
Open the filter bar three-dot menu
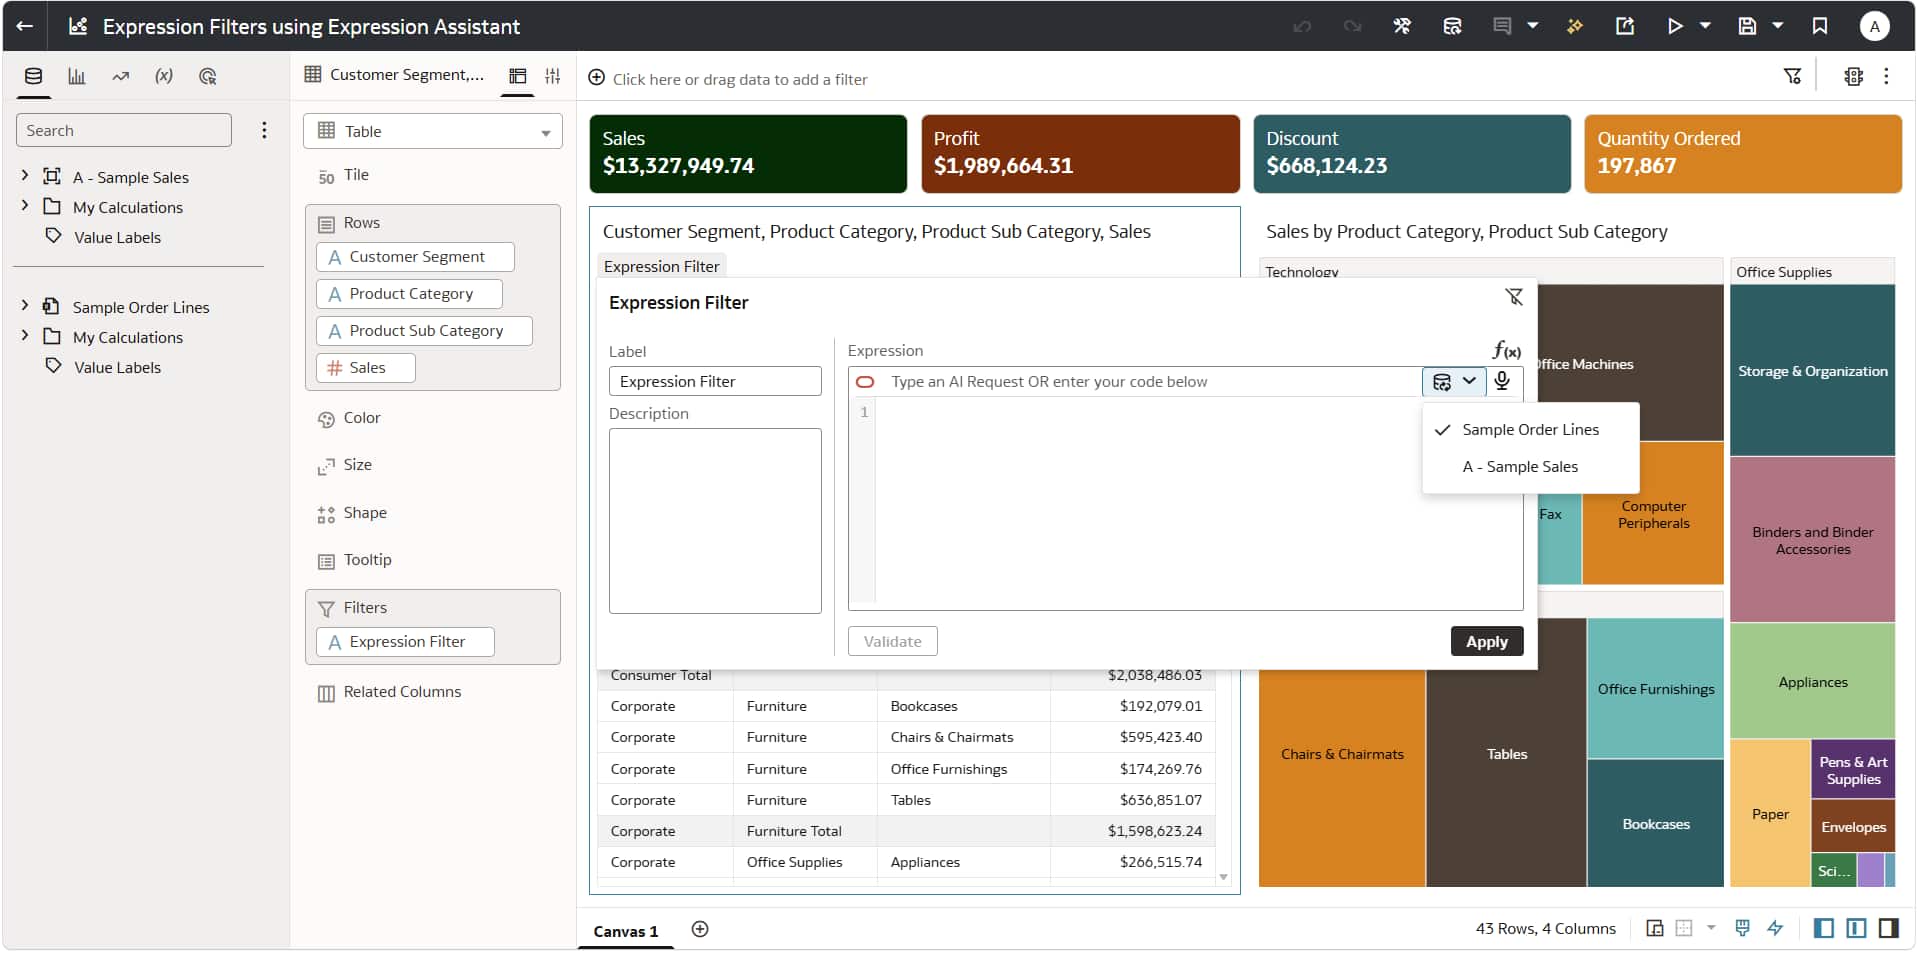pos(1886,76)
